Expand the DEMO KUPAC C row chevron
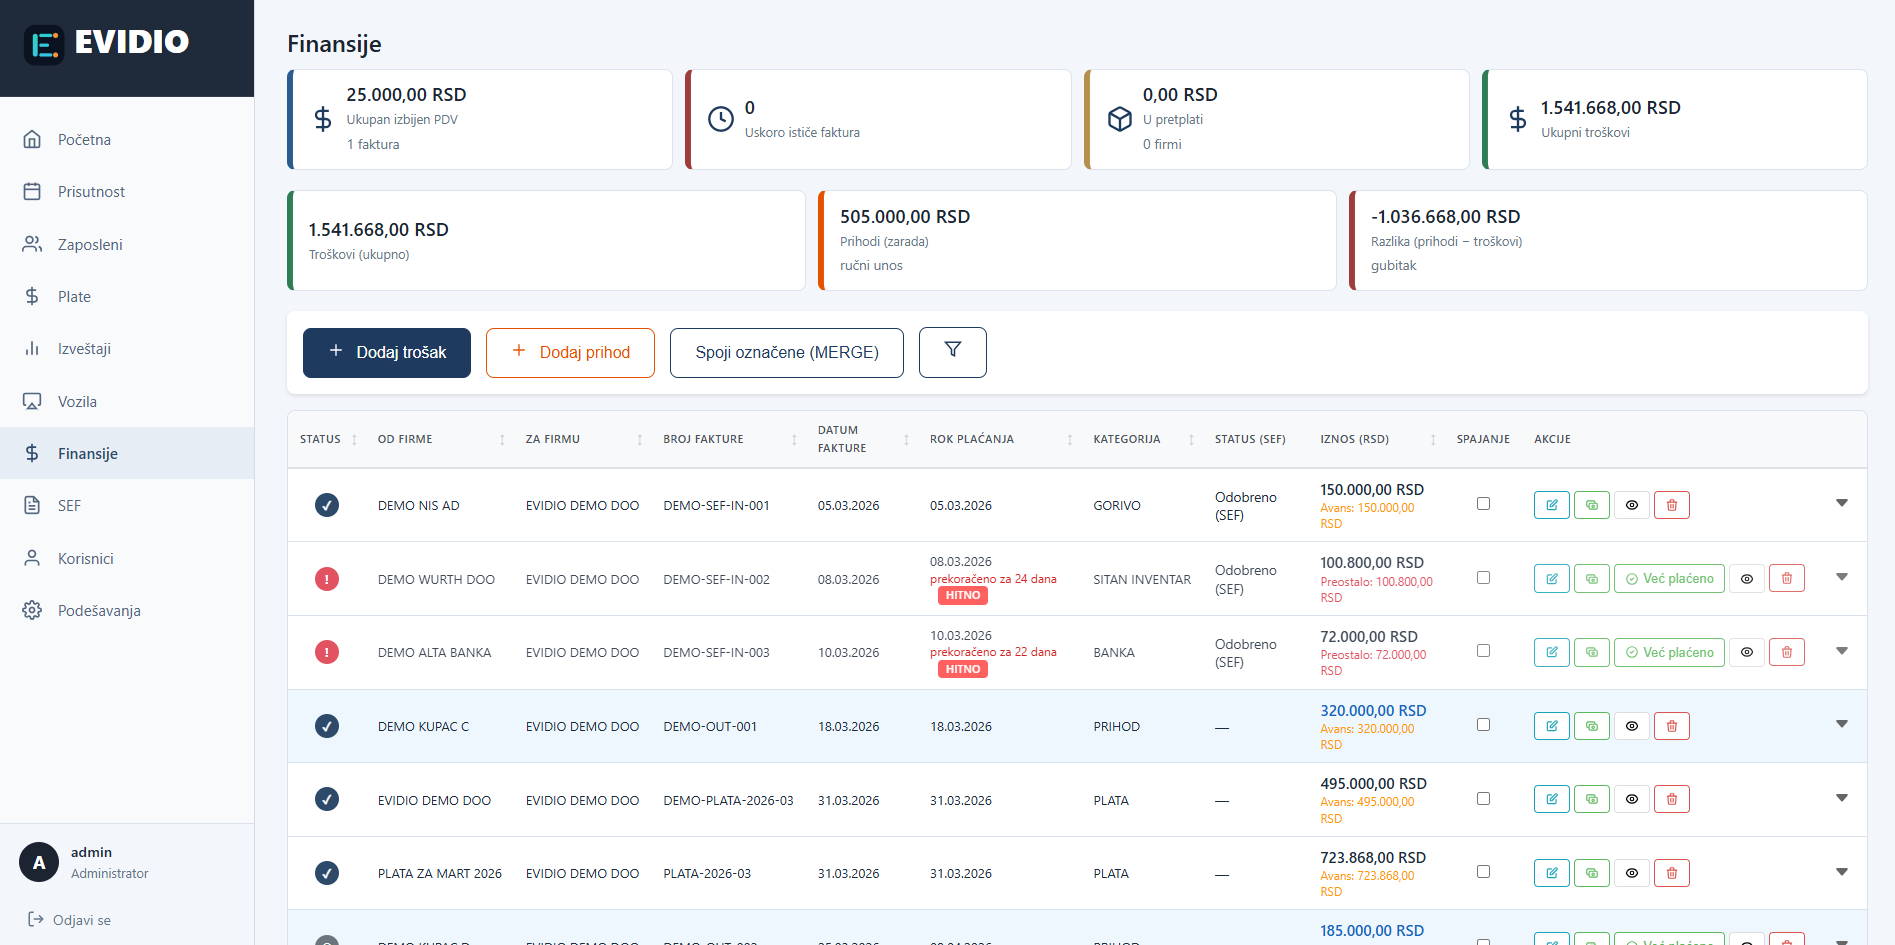Image resolution: width=1895 pixels, height=945 pixels. coord(1842,724)
